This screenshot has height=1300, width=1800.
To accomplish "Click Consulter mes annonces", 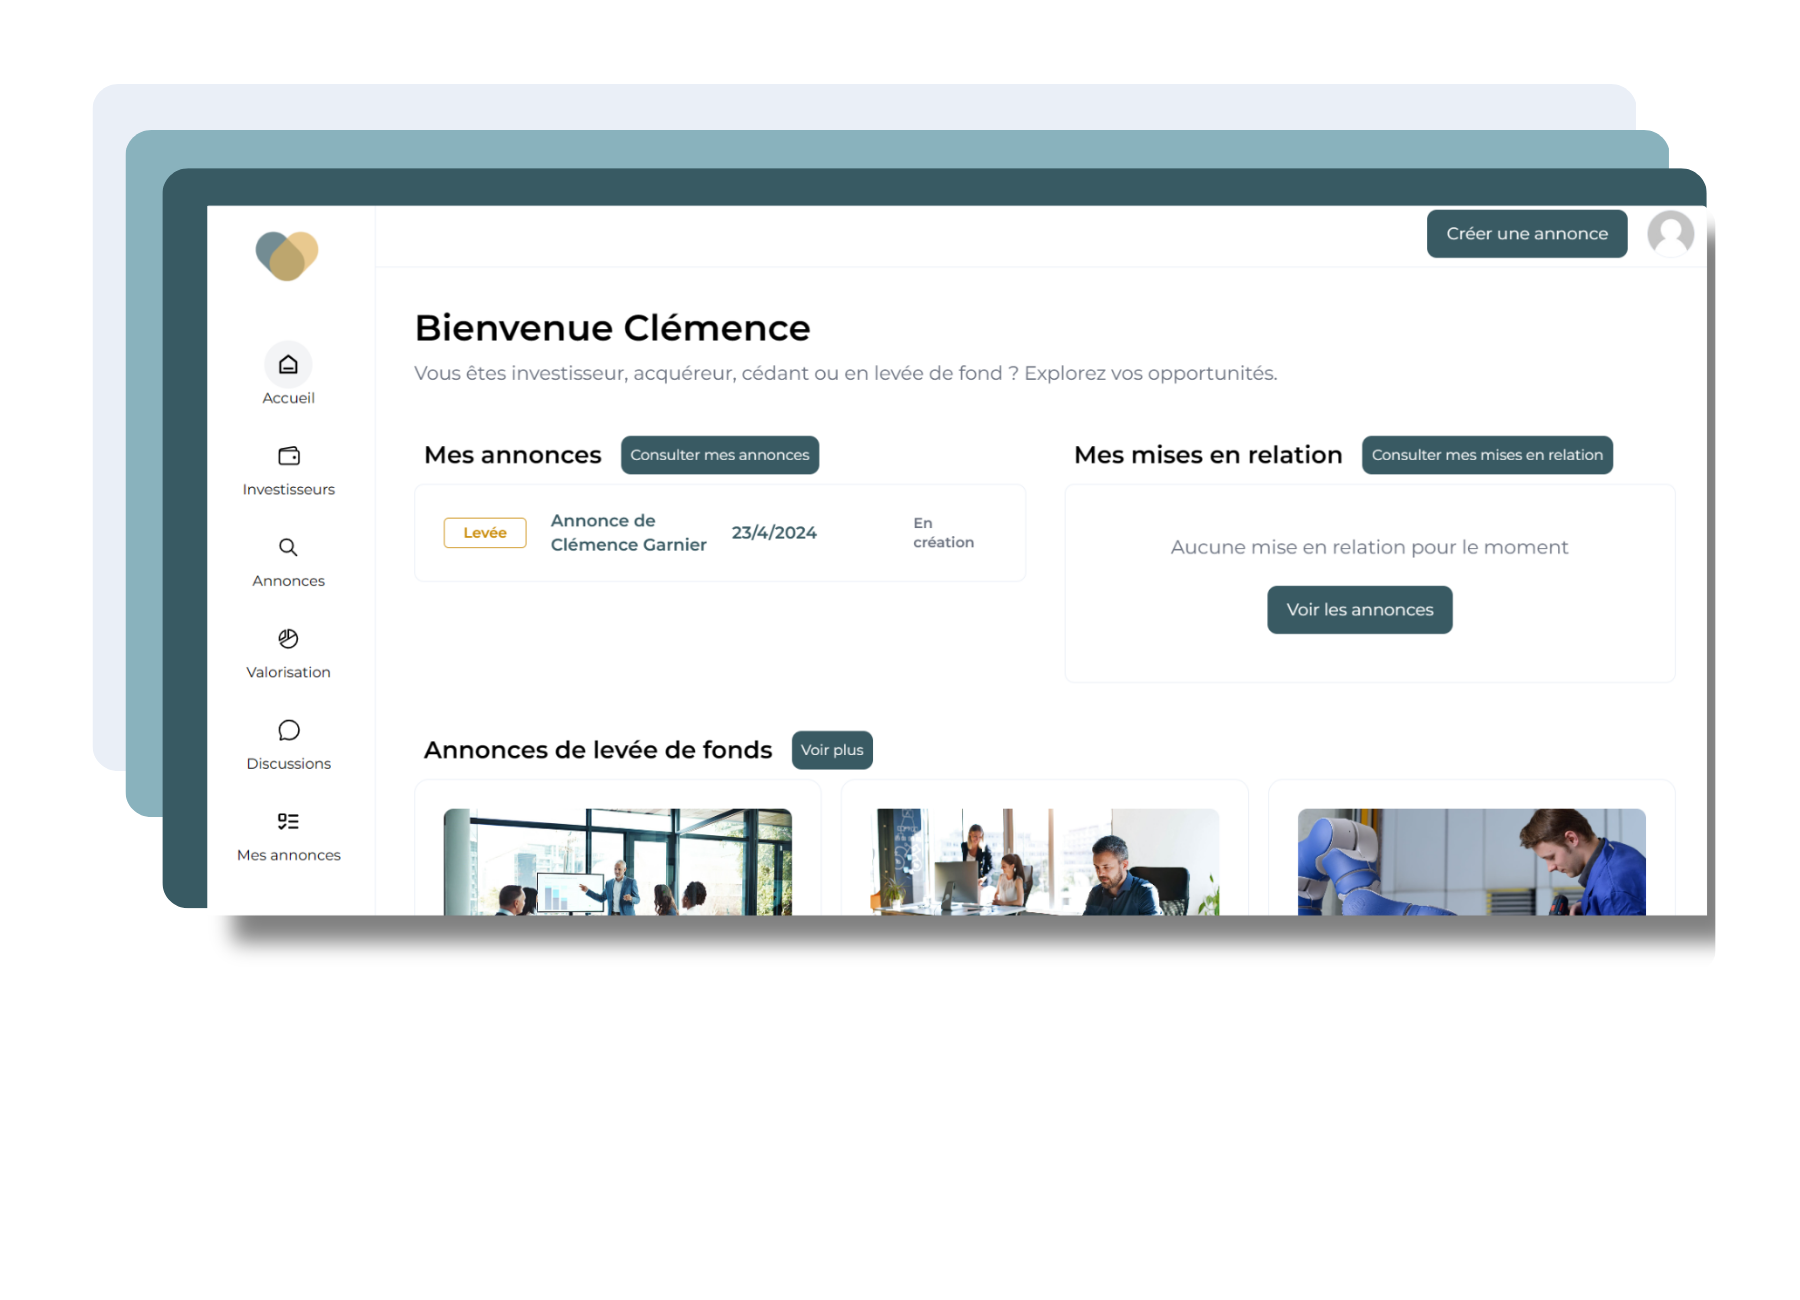I will [719, 455].
